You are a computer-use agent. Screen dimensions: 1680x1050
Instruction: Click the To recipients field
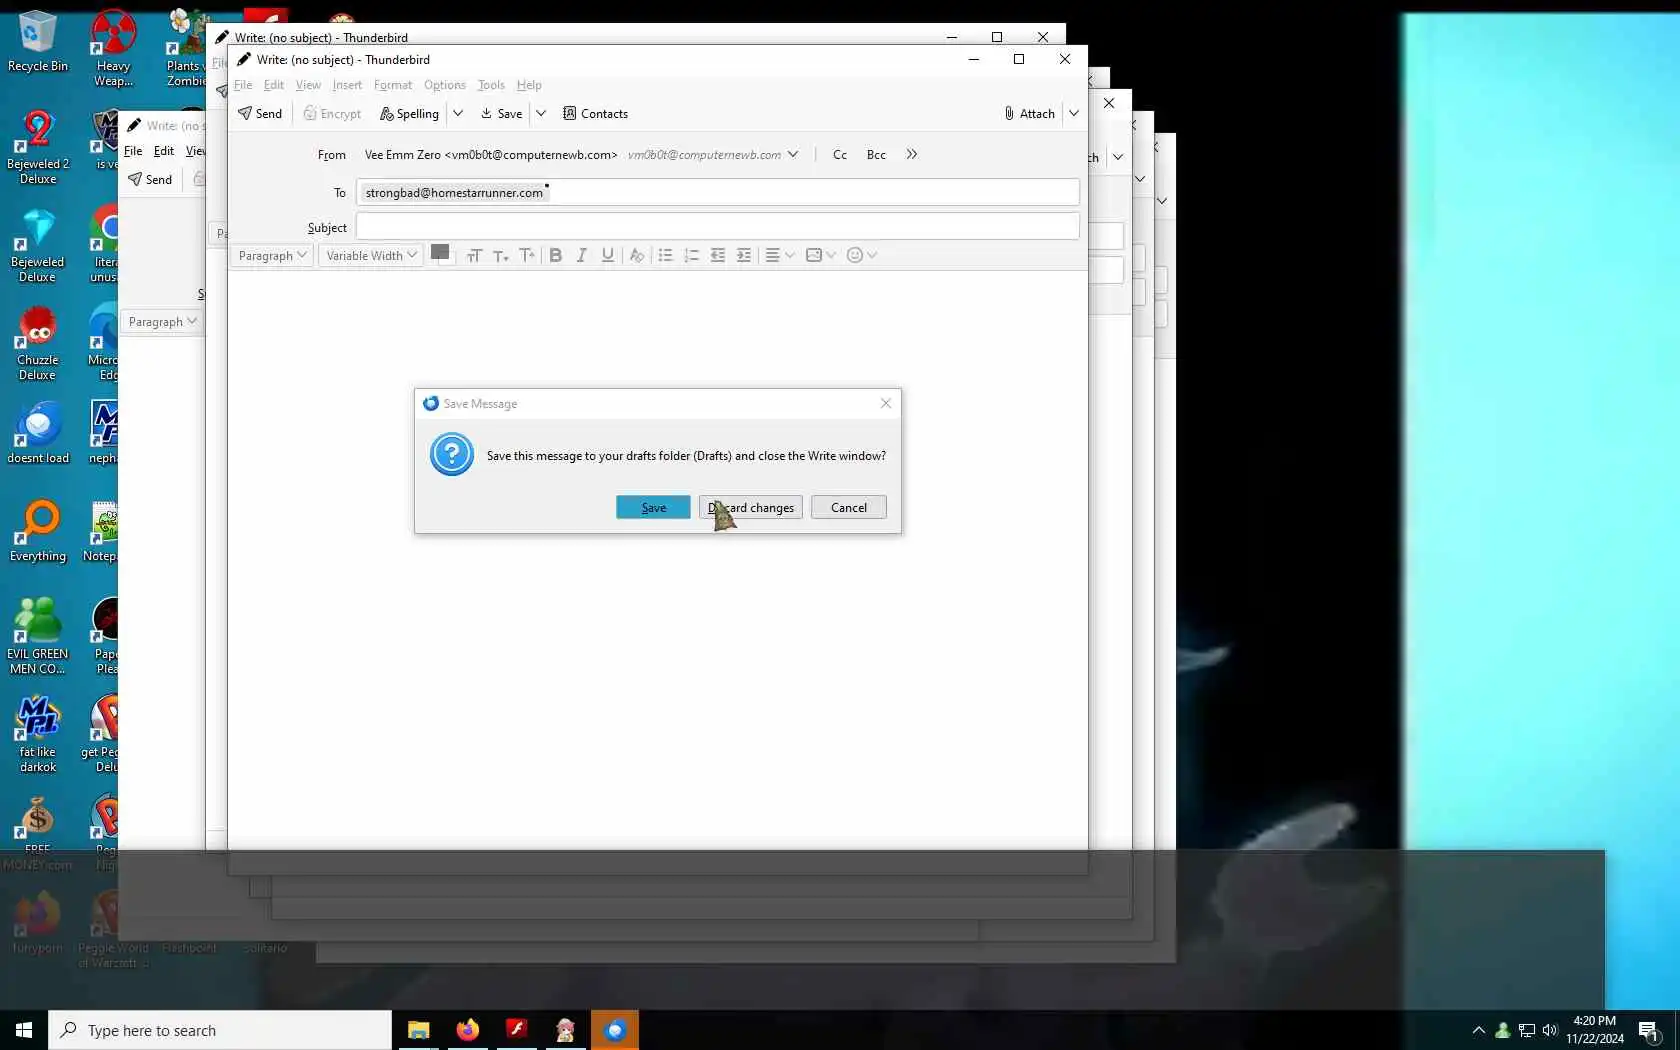pyautogui.click(x=718, y=192)
